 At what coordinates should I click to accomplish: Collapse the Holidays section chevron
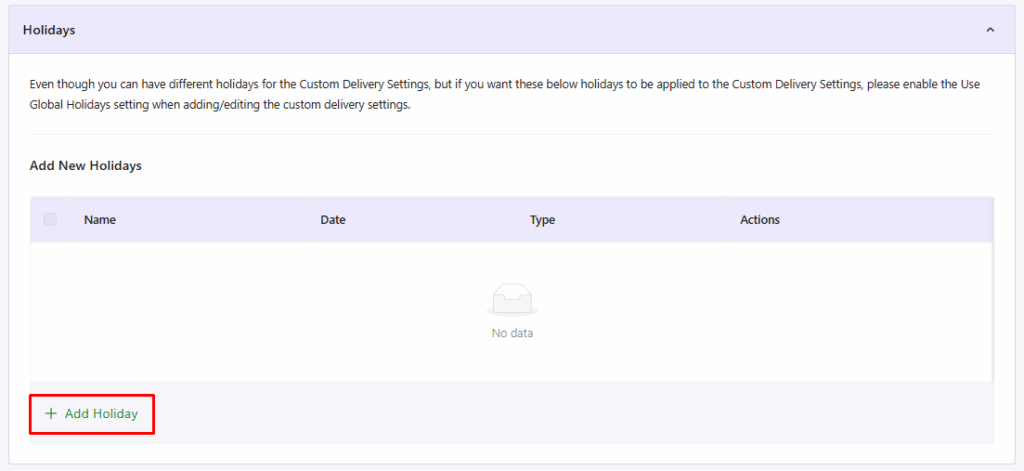pos(990,30)
